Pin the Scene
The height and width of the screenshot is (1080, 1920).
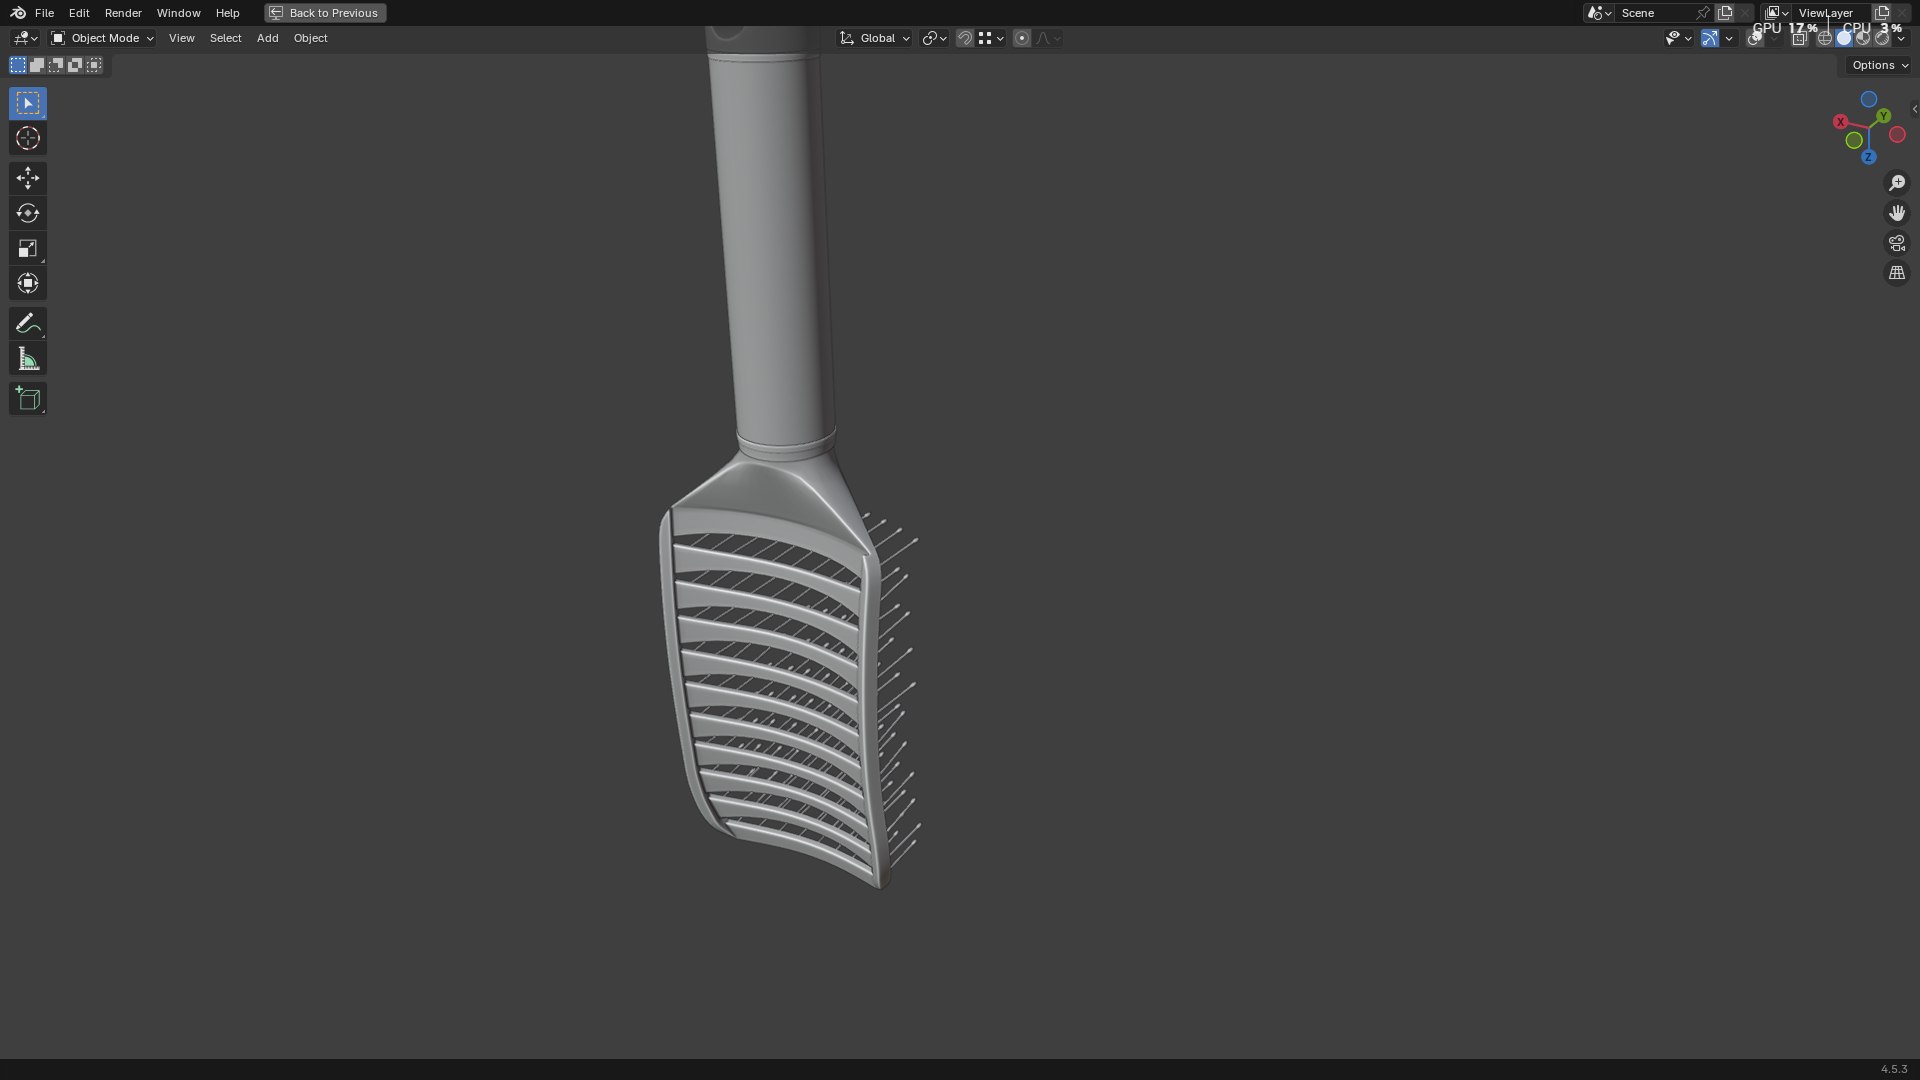[x=1702, y=13]
